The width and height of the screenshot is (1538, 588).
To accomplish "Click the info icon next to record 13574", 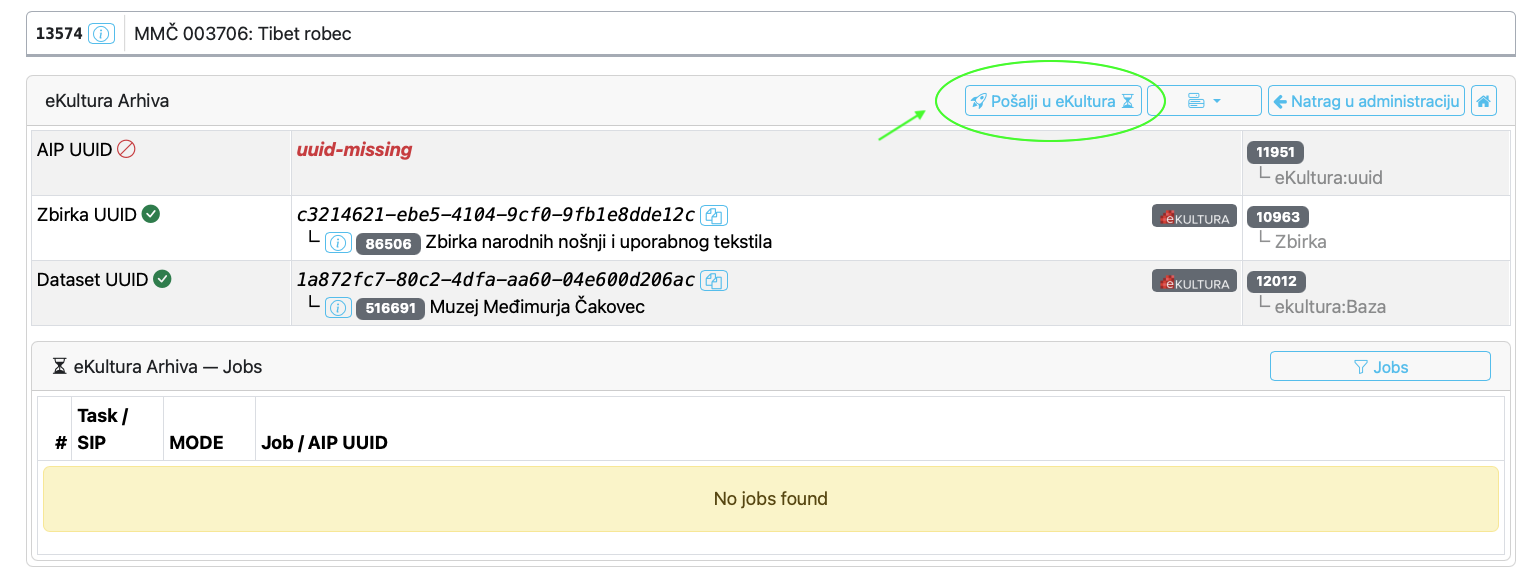I will tap(101, 34).
